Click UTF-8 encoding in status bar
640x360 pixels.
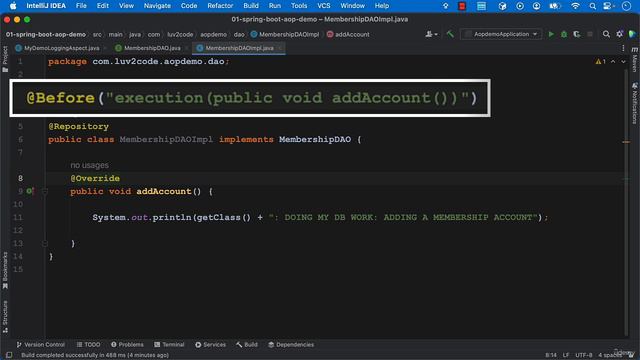pos(584,355)
